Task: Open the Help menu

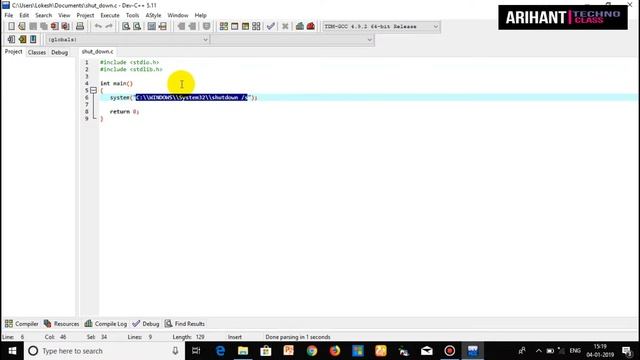Action: (200, 15)
